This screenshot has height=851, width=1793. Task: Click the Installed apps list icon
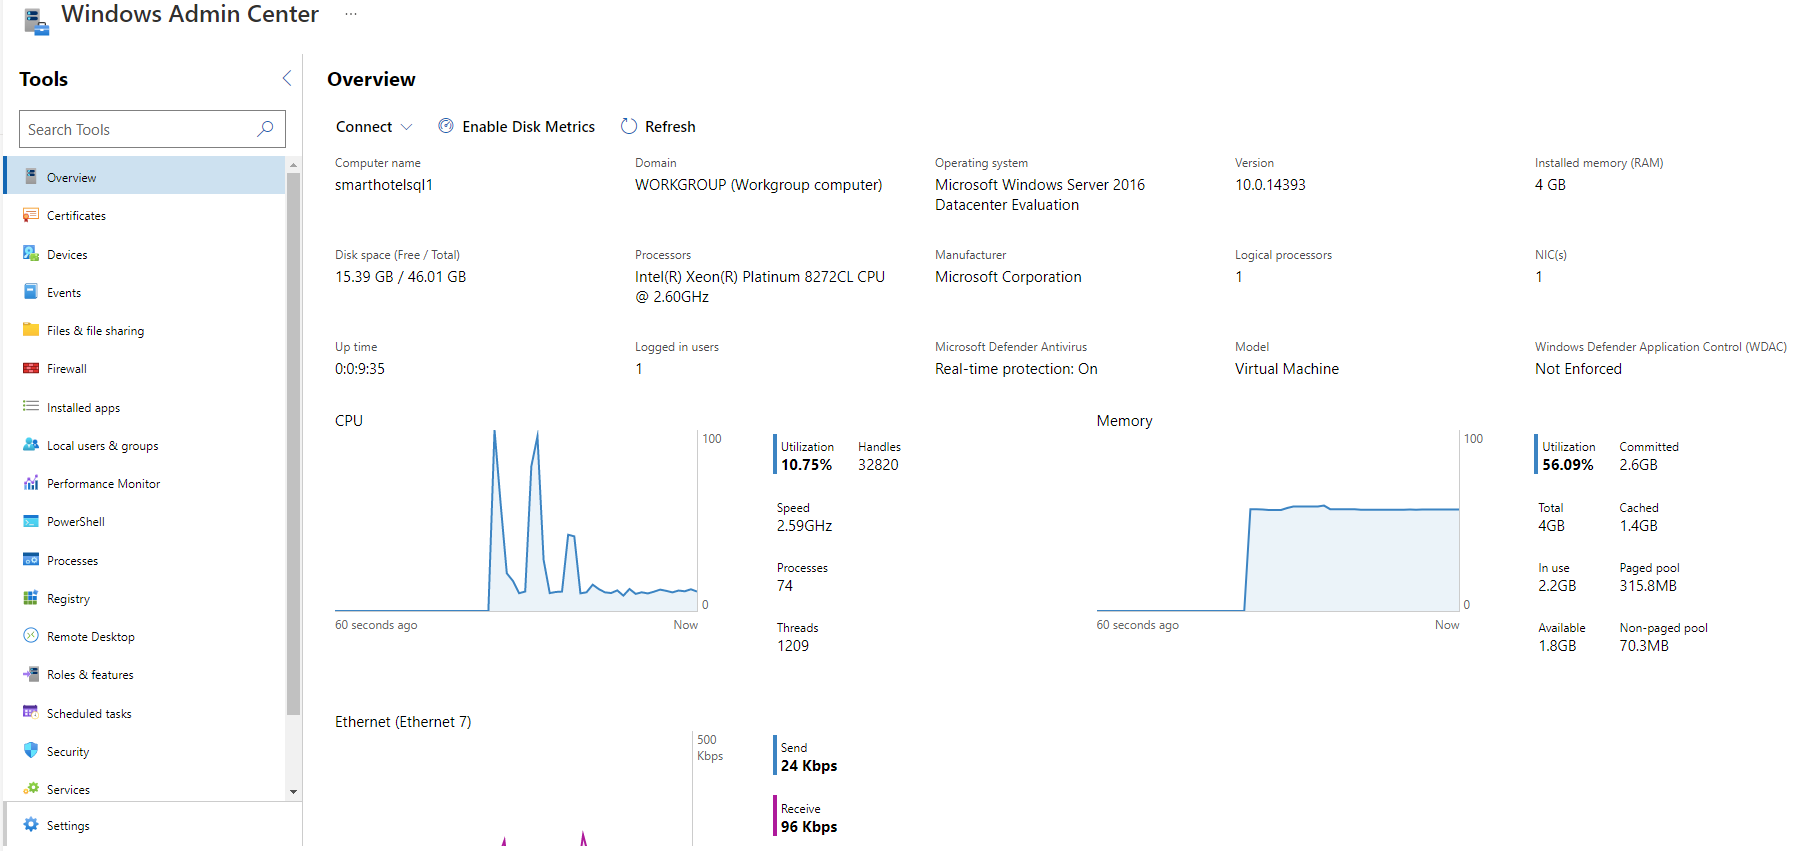pos(31,406)
